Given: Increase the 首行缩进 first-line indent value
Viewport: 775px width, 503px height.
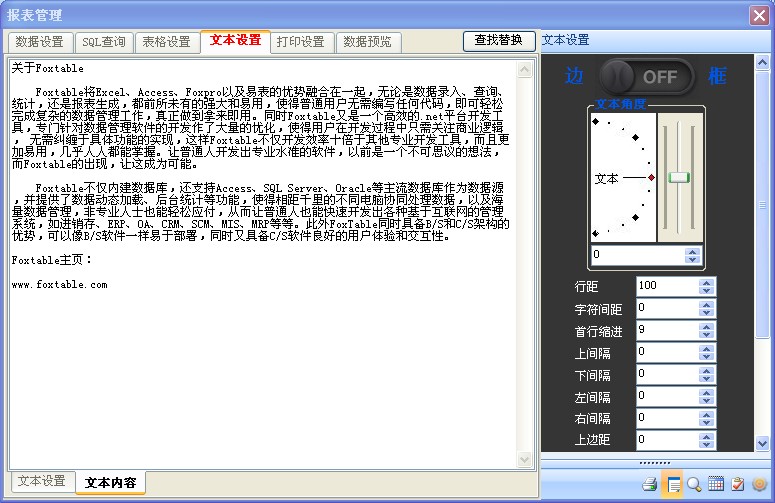Looking at the screenshot, I should click(x=707, y=325).
